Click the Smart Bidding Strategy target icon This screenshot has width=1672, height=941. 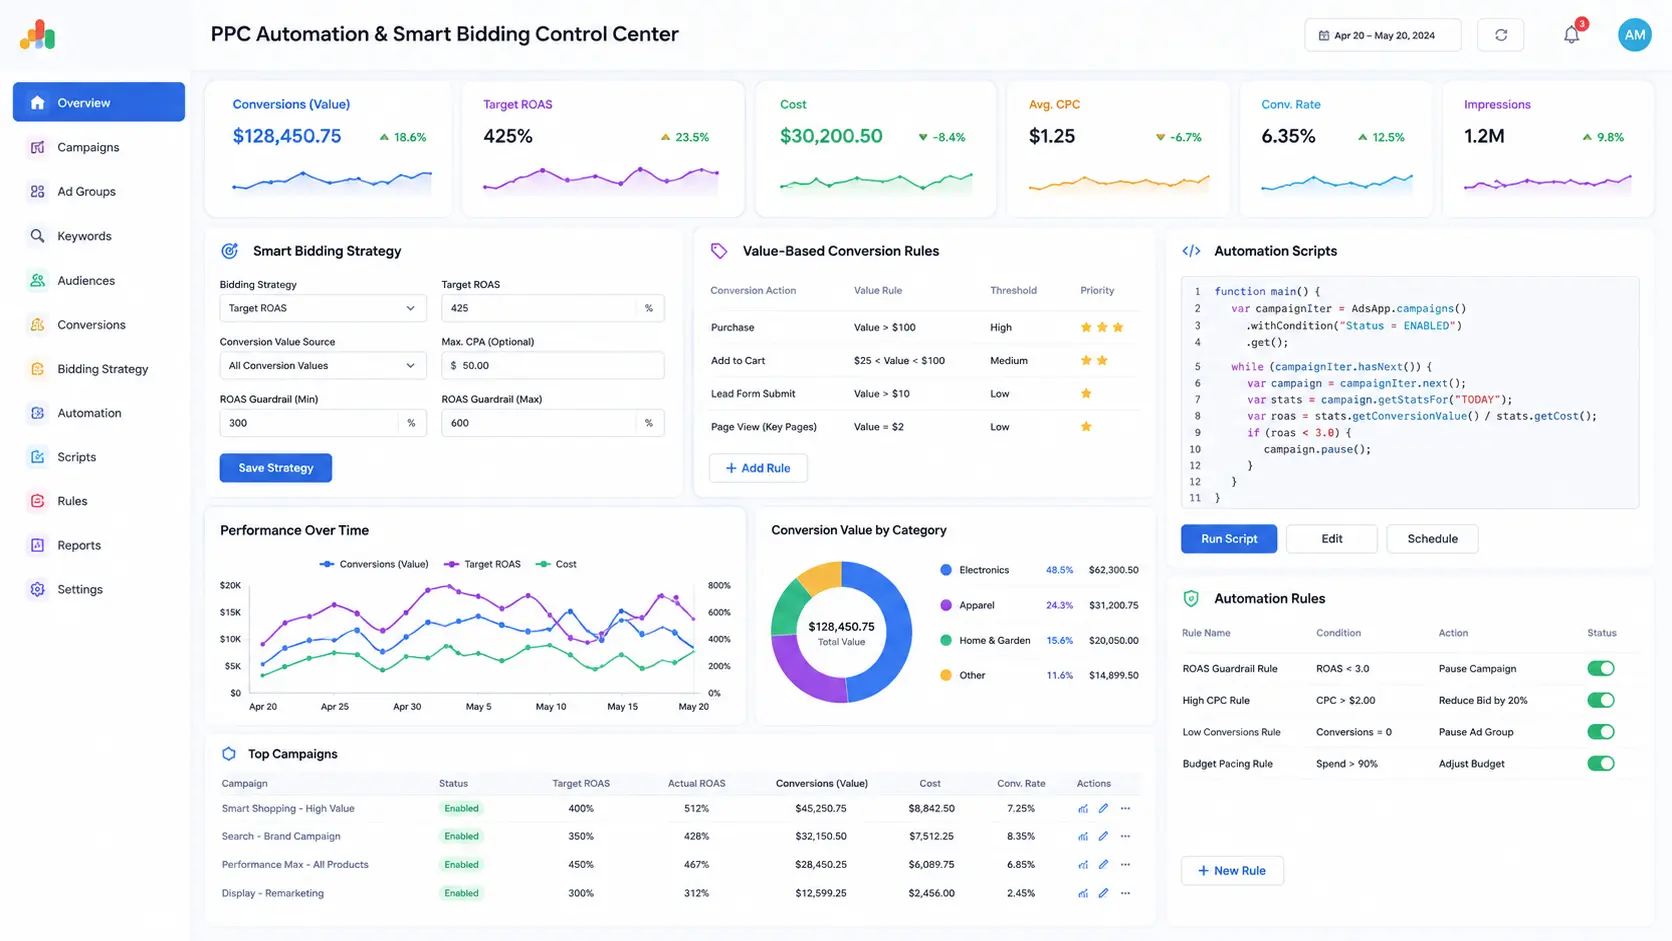click(x=229, y=251)
